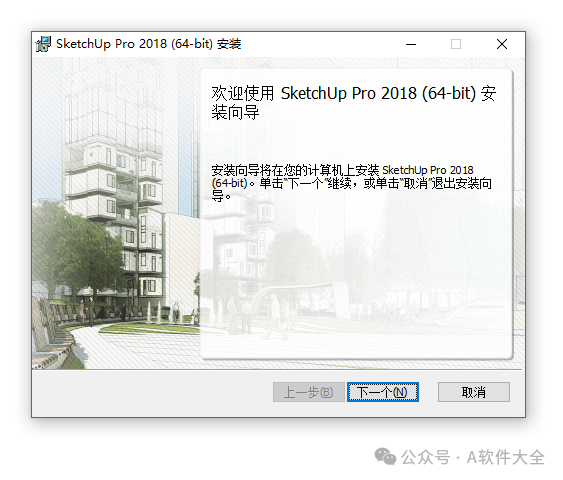Image resolution: width=563 pixels, height=480 pixels.
Task: Click the disabled 上一步(B) button
Action: click(x=308, y=392)
